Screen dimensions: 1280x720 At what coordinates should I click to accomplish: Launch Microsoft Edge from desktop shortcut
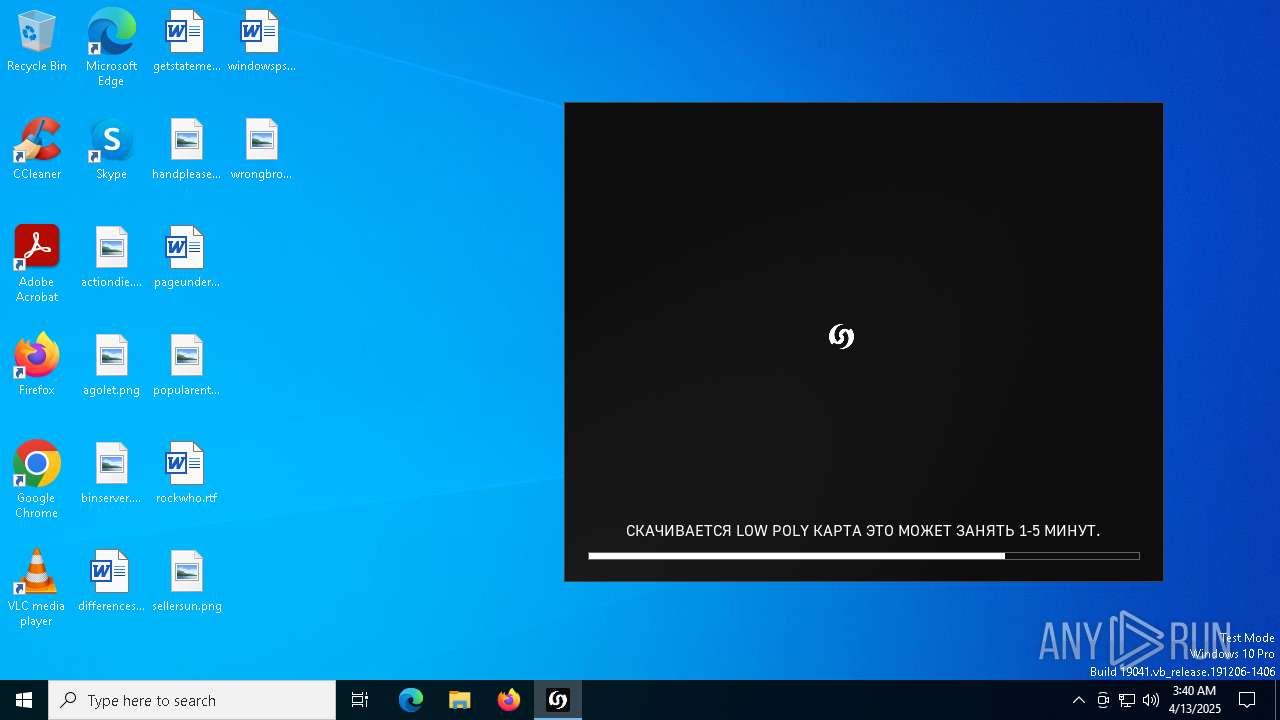[x=111, y=48]
